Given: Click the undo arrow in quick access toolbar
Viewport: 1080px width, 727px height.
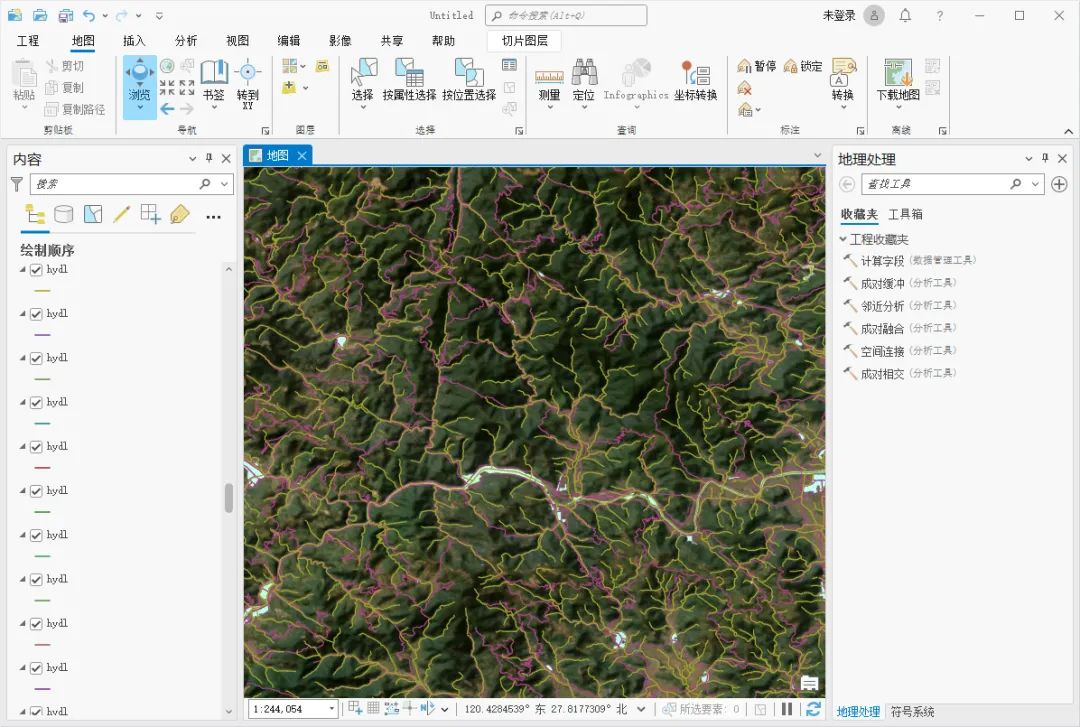Looking at the screenshot, I should [88, 15].
